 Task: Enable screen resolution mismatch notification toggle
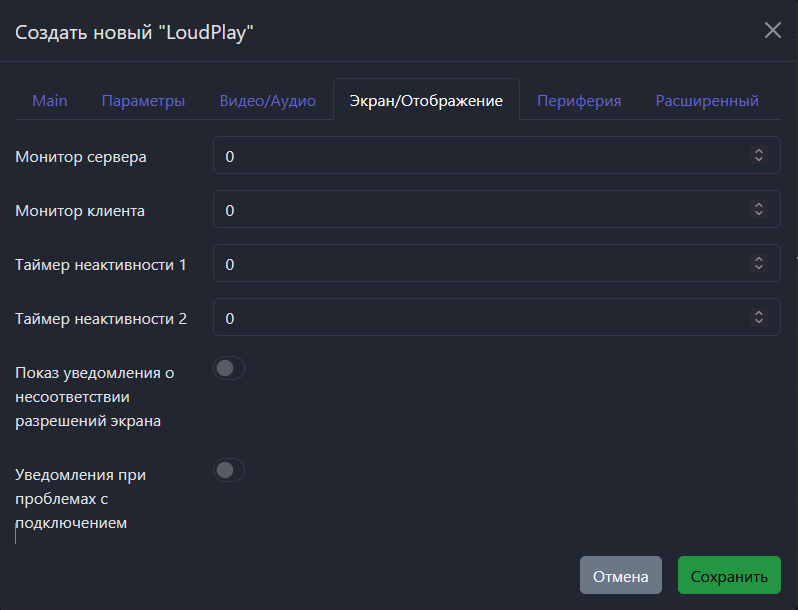click(x=229, y=369)
